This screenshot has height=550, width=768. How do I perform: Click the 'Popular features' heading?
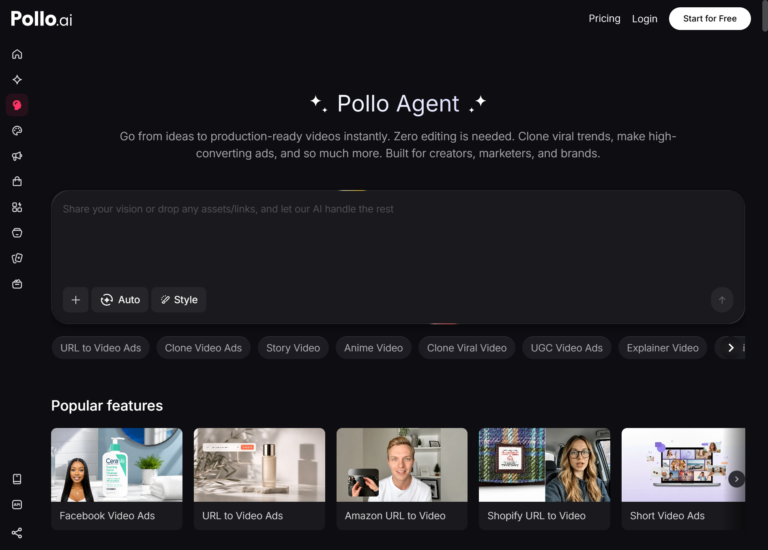click(107, 406)
